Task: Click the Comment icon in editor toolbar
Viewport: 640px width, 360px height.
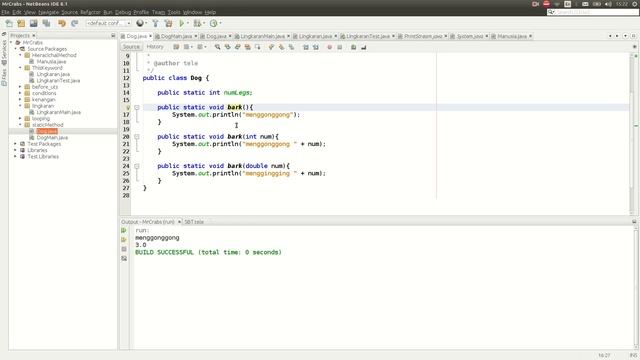Action: 353,47
